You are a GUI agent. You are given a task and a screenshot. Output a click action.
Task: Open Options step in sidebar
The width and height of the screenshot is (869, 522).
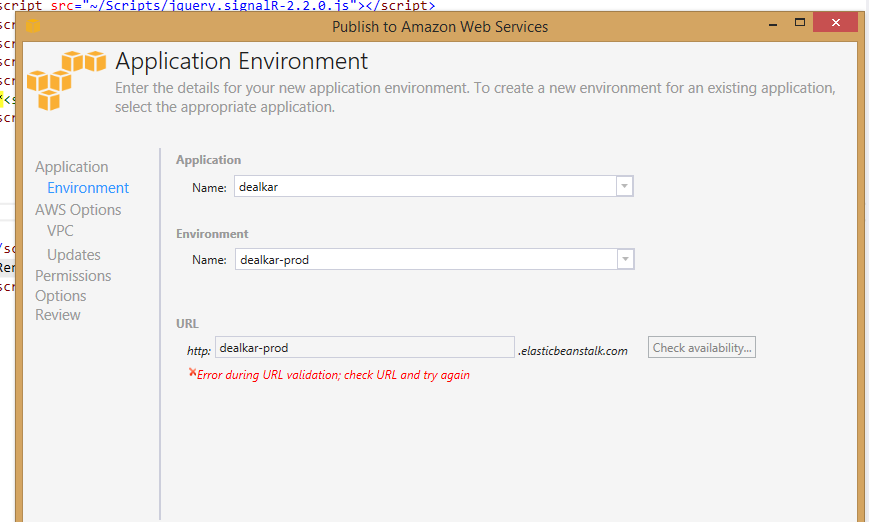[x=60, y=296]
